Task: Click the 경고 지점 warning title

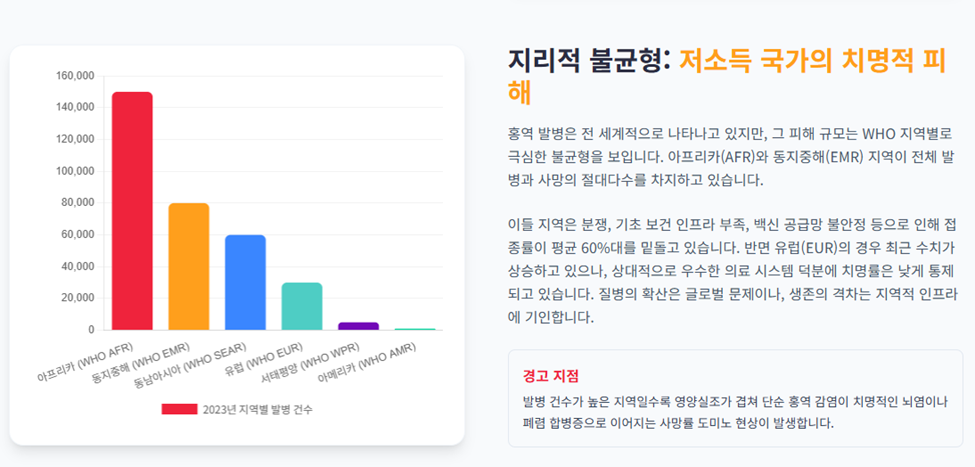Action: coord(551,376)
